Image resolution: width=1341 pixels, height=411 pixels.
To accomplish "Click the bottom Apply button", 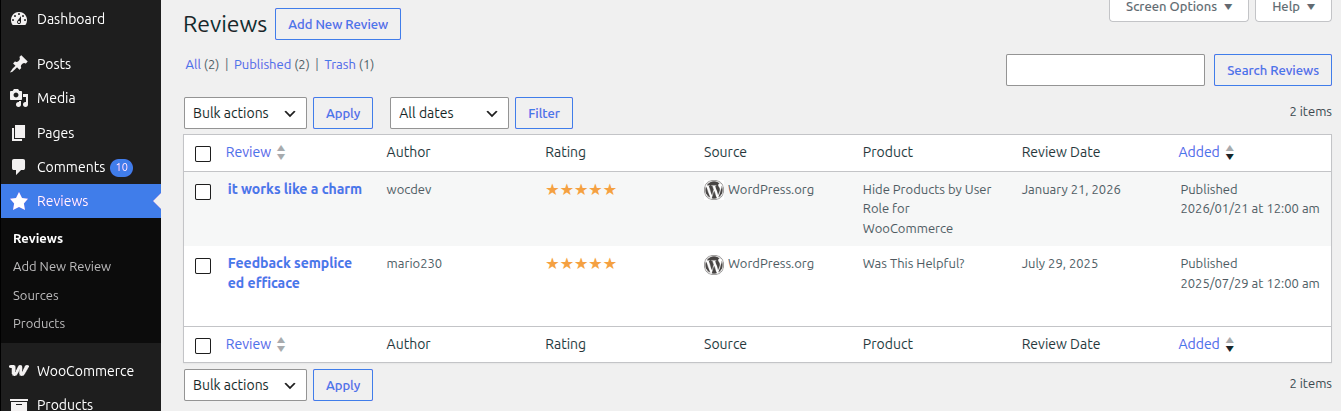I will click(x=343, y=385).
